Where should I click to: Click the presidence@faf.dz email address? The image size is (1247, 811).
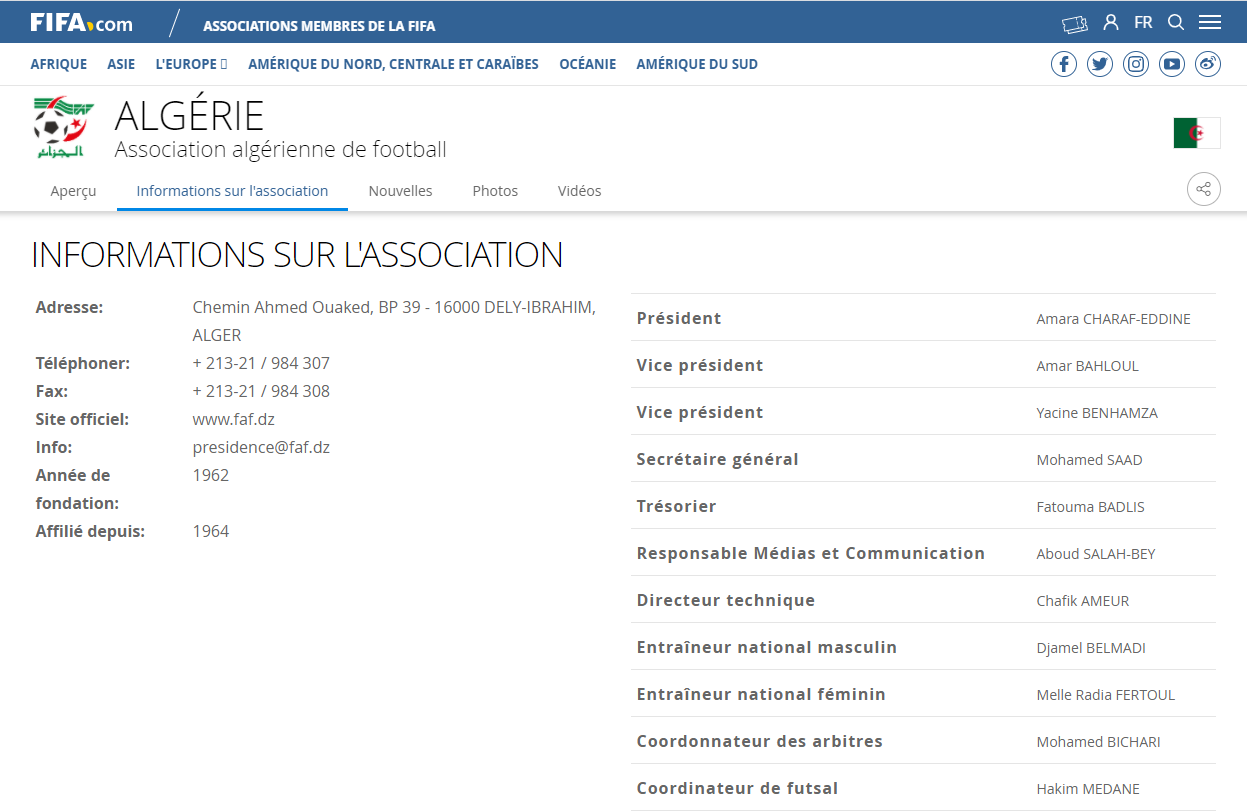coord(261,447)
